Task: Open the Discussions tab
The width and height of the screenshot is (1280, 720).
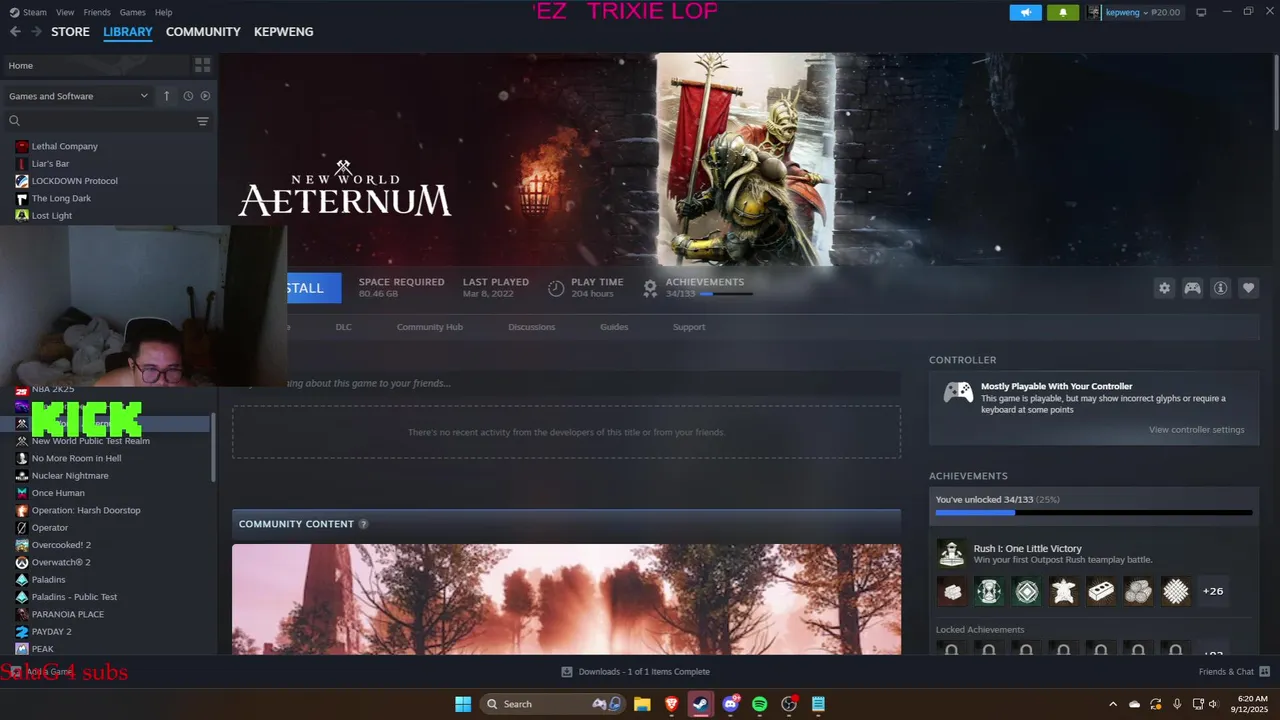Action: (x=531, y=327)
